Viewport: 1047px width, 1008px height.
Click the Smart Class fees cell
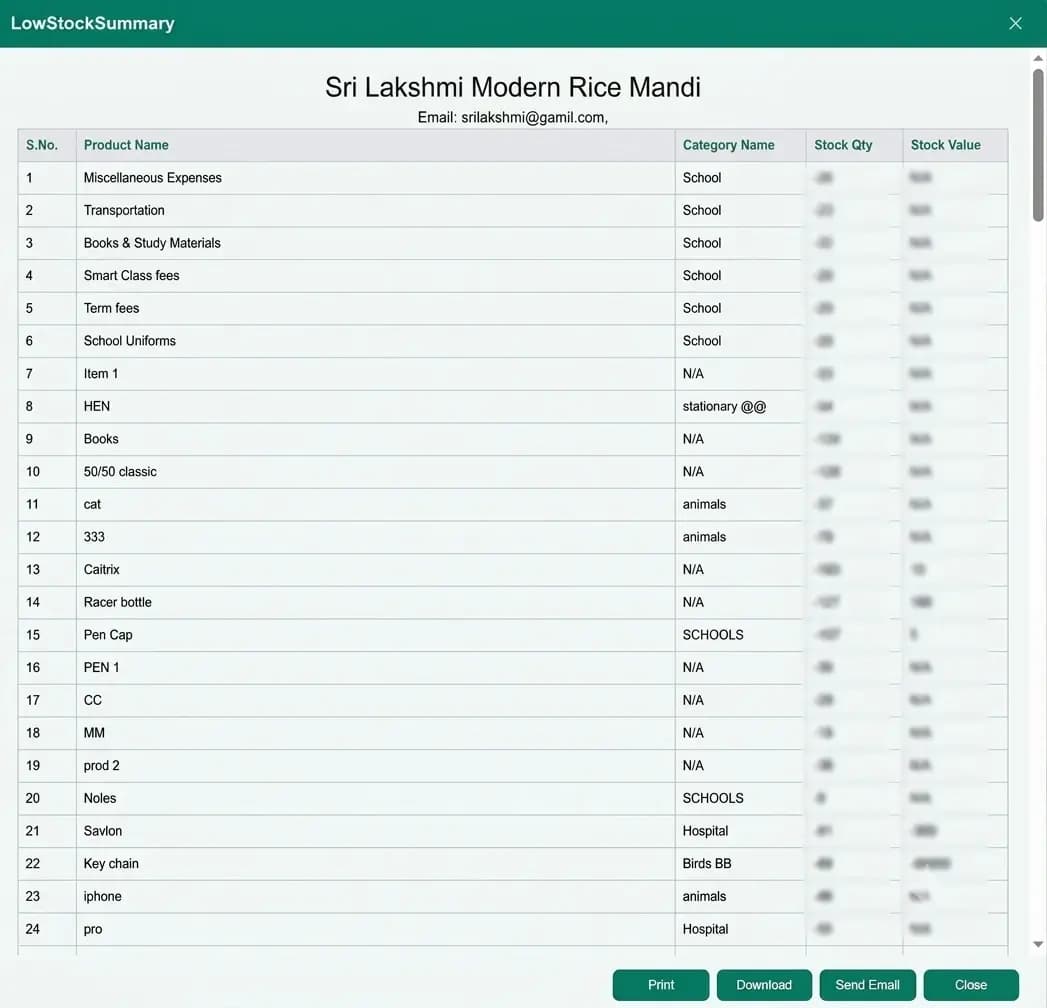[x=375, y=276]
